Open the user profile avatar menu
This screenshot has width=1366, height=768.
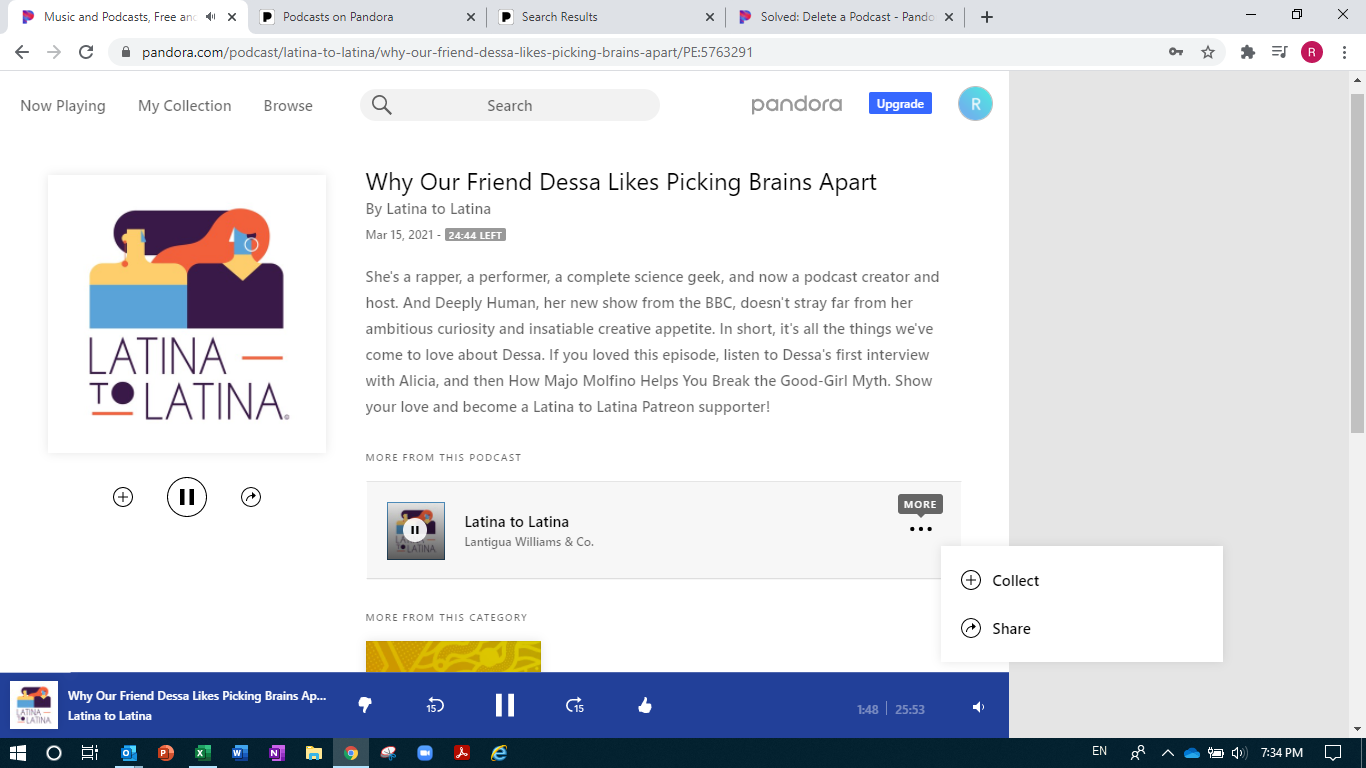pos(975,104)
